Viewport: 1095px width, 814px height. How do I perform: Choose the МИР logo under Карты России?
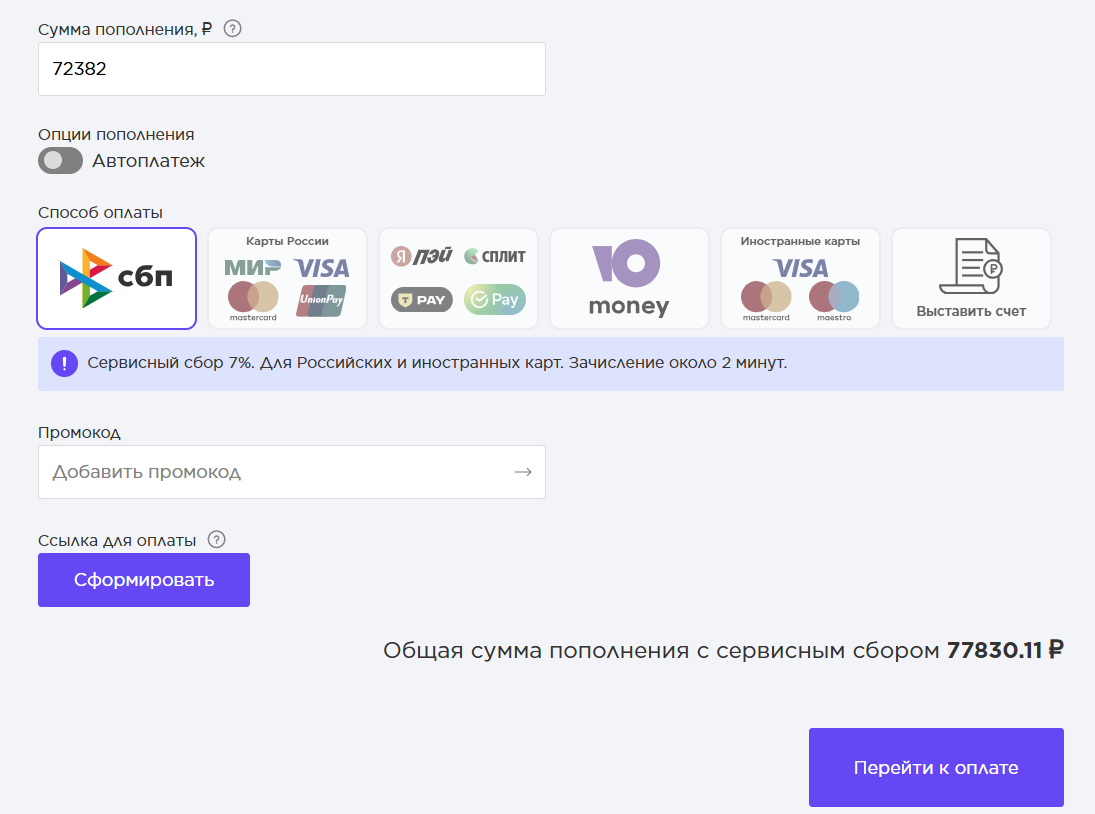coord(252,268)
